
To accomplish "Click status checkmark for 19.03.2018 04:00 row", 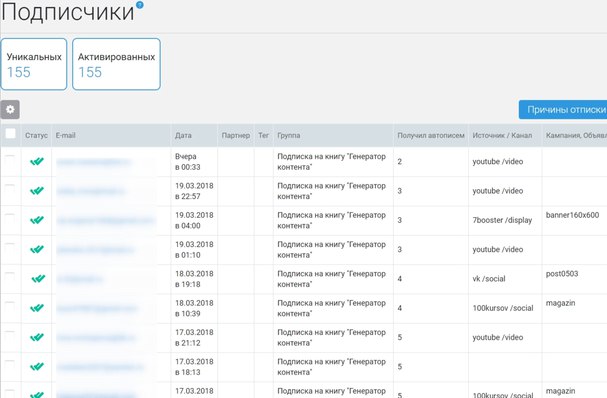I will coord(37,220).
